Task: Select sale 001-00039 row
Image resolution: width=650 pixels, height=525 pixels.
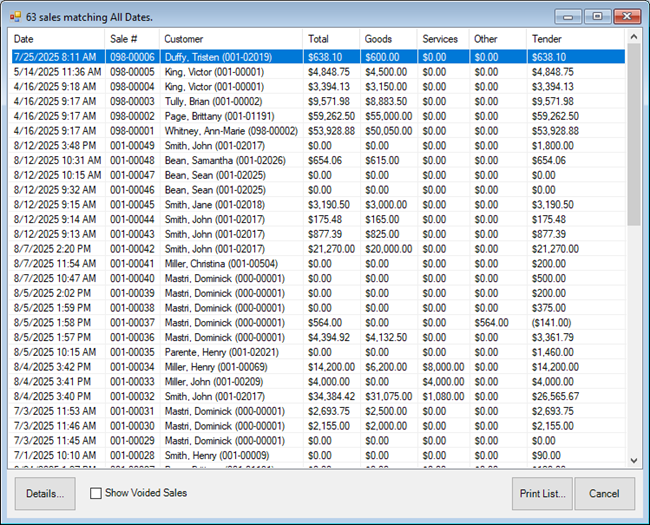Action: coord(318,293)
